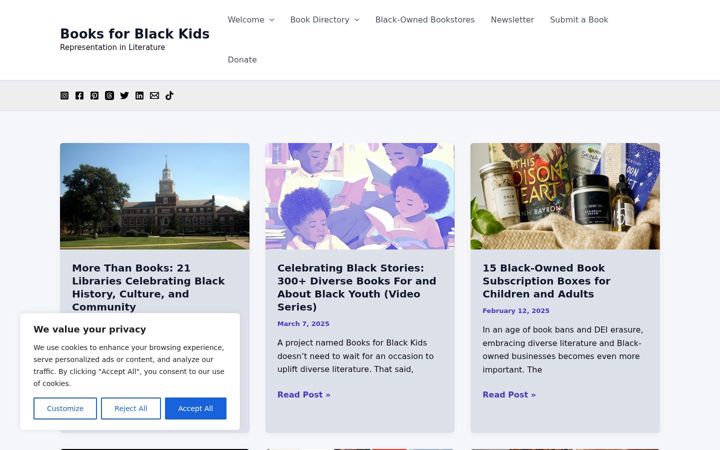Click the email envelope icon
The width and height of the screenshot is (720, 450).
tap(154, 96)
